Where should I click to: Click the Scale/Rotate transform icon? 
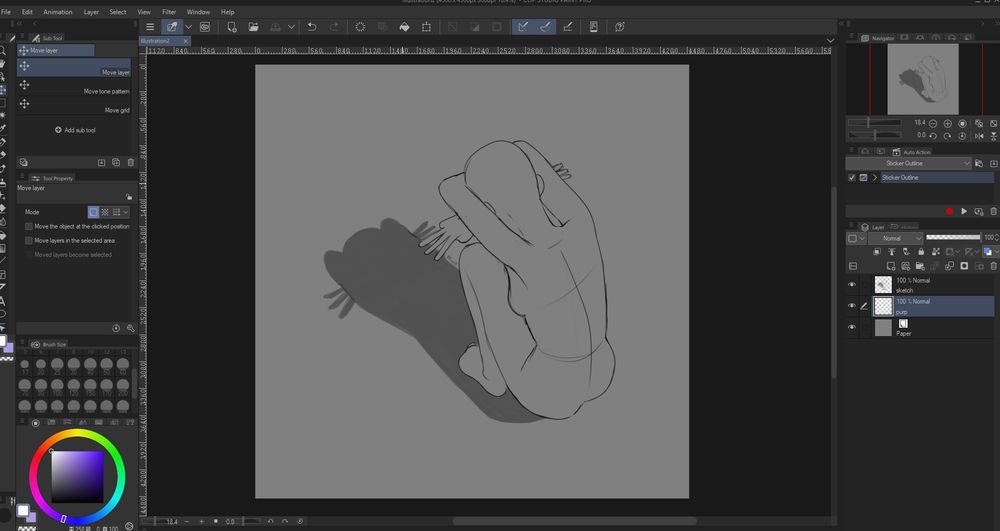[426, 27]
